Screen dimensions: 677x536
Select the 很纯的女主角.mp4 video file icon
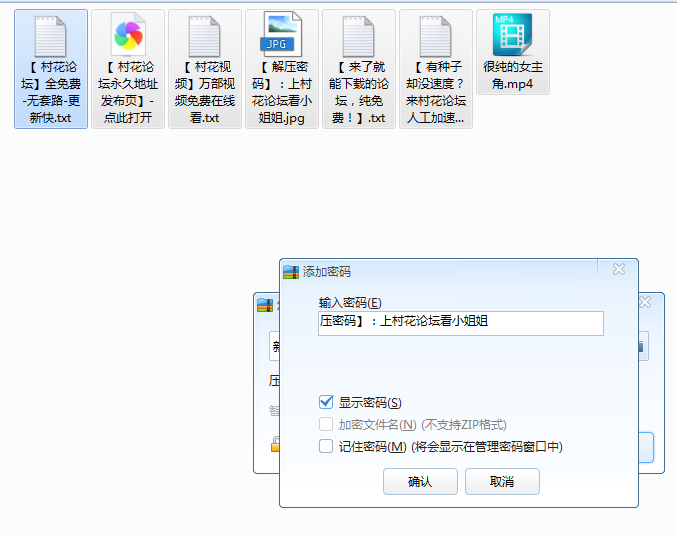coord(512,36)
